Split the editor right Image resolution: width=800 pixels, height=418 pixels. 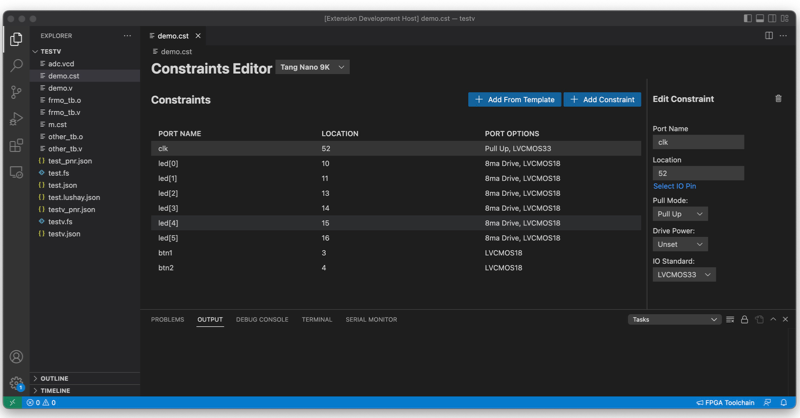tap(769, 35)
